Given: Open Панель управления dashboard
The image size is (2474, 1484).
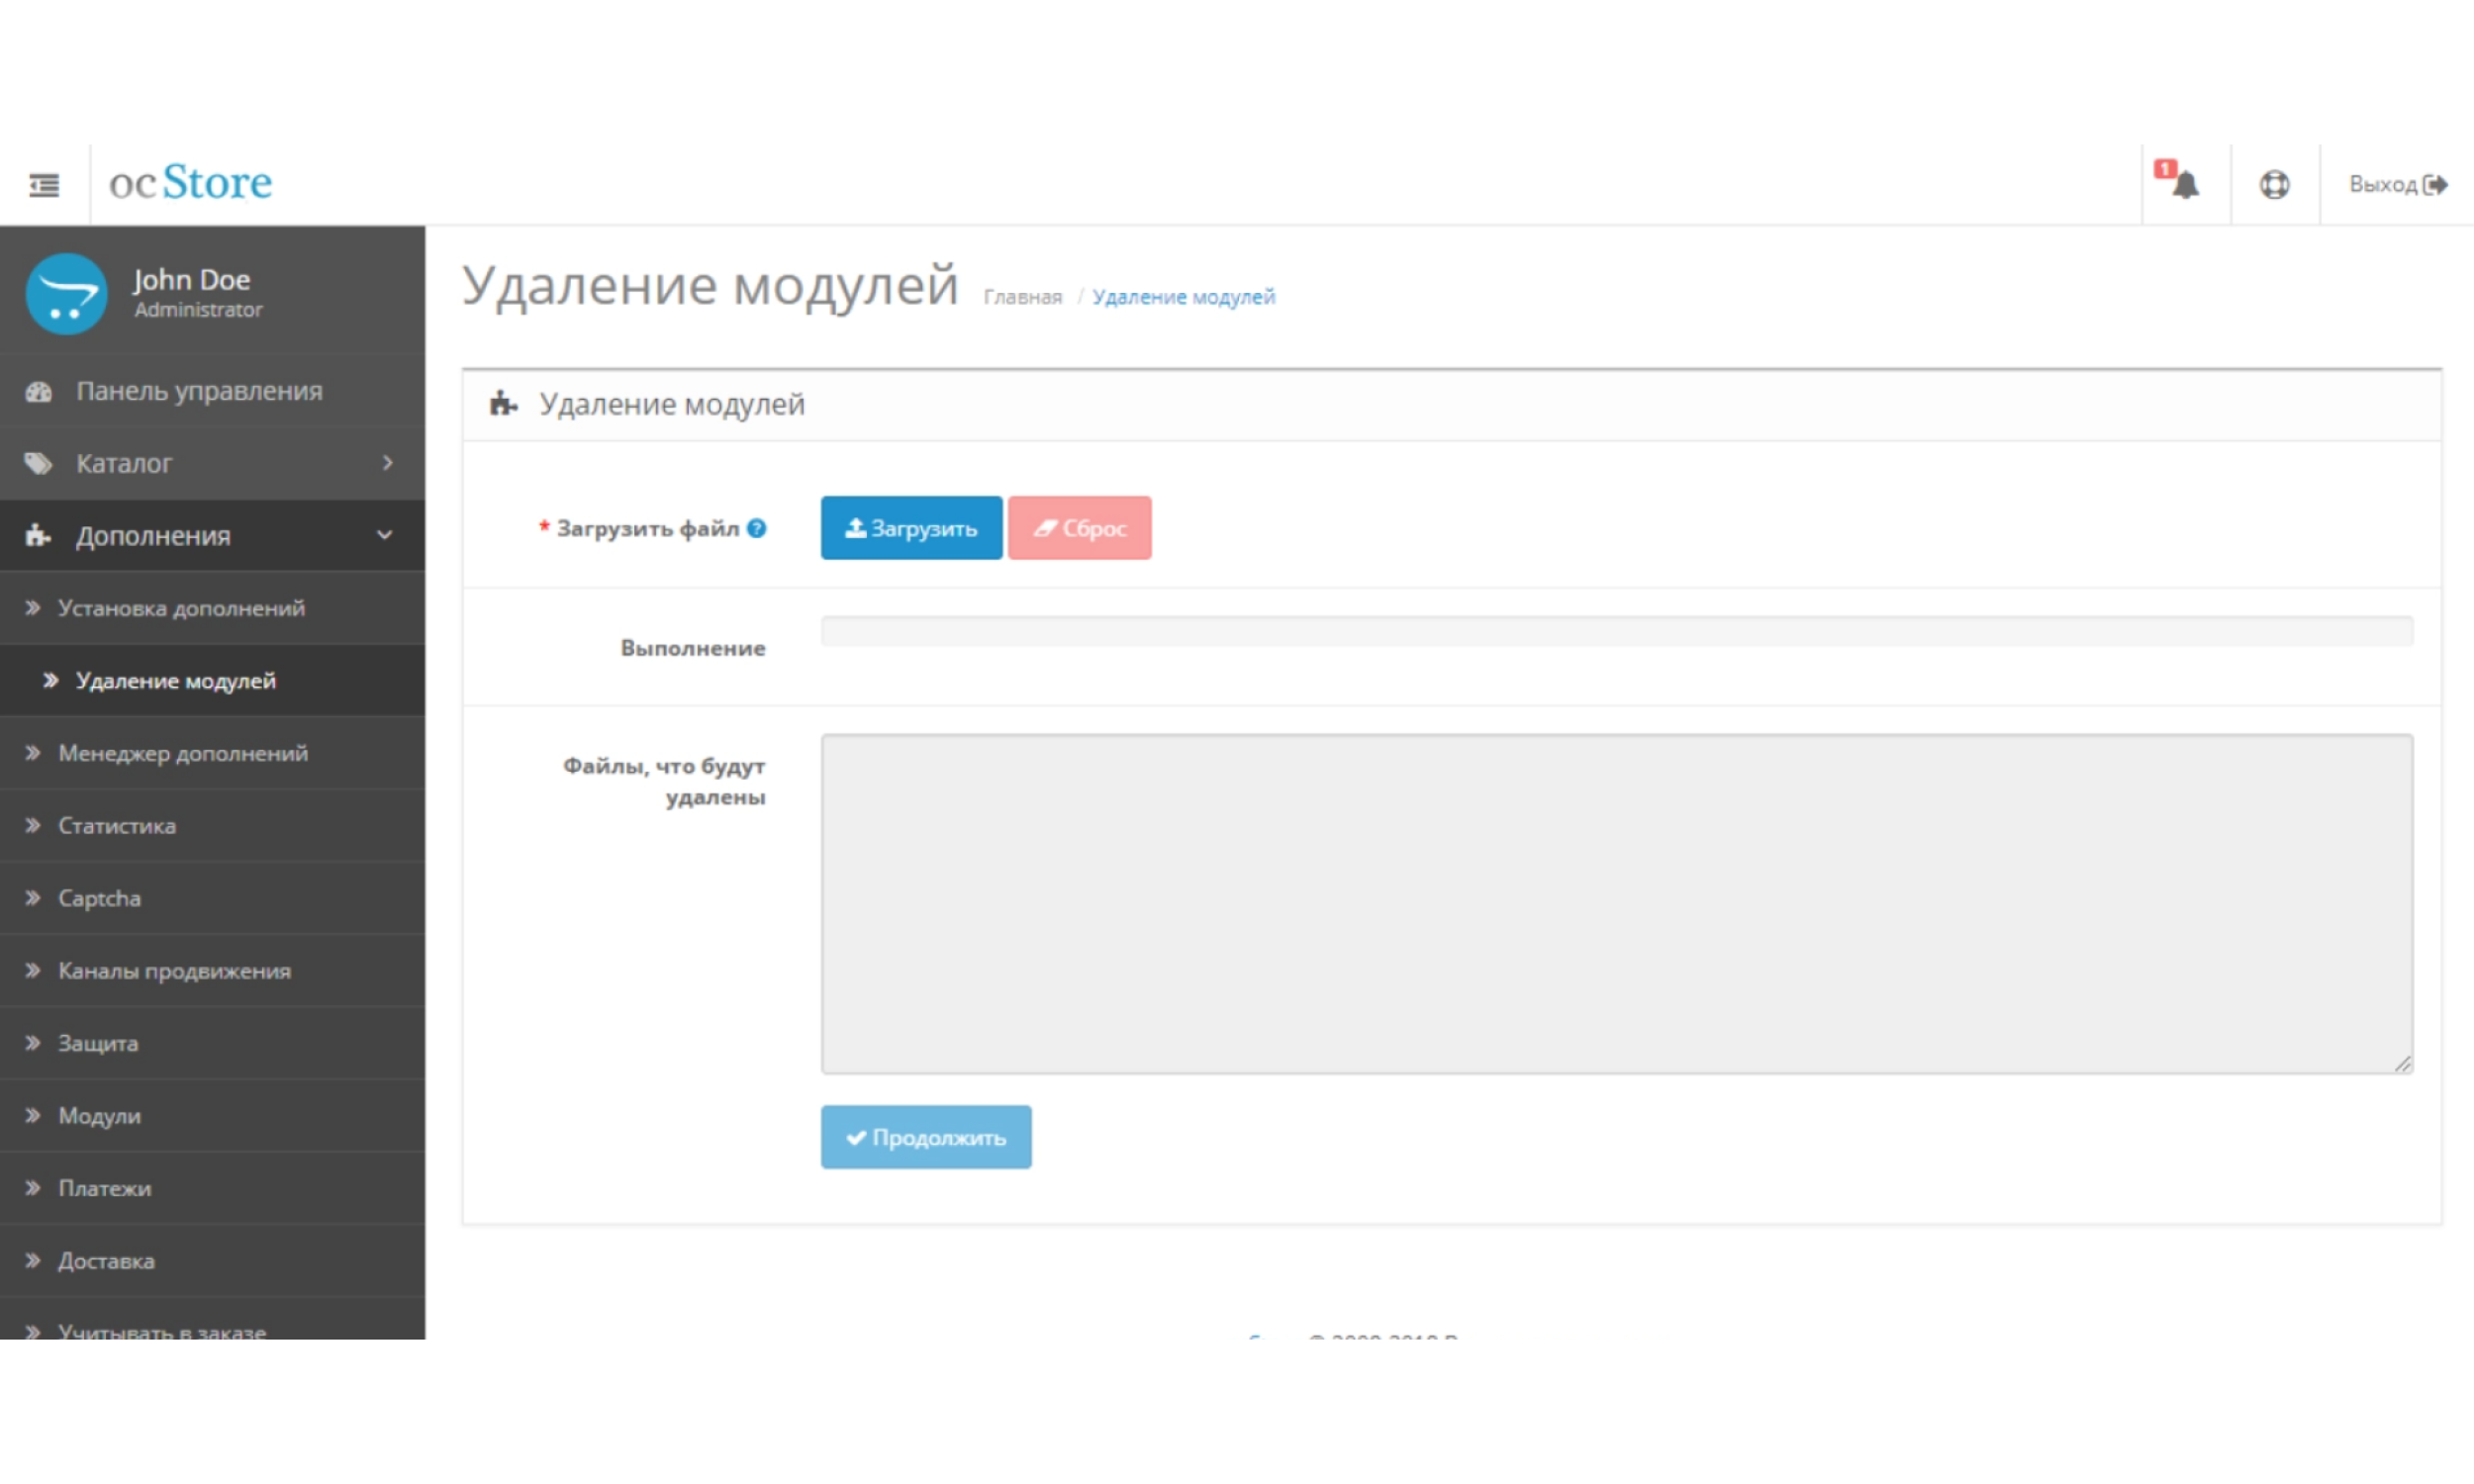Looking at the screenshot, I should (199, 391).
